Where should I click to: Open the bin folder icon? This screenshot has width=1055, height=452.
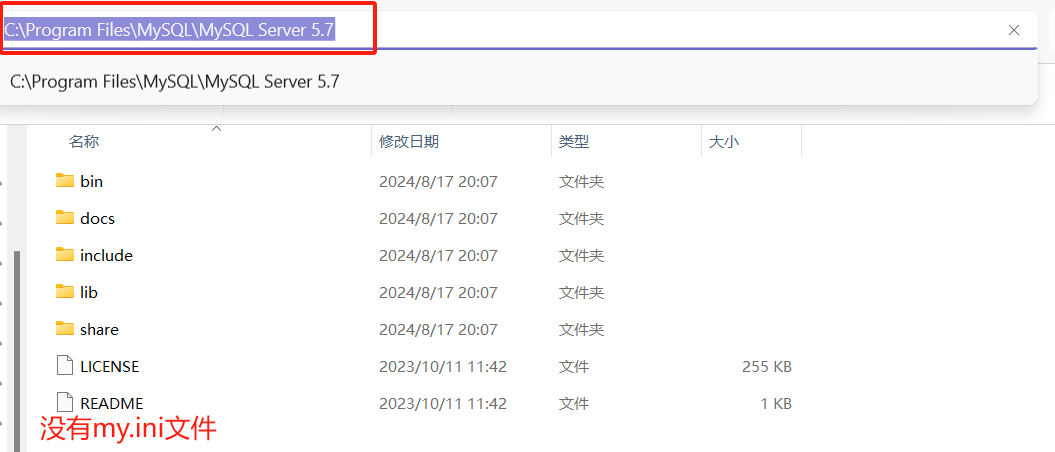[x=65, y=181]
